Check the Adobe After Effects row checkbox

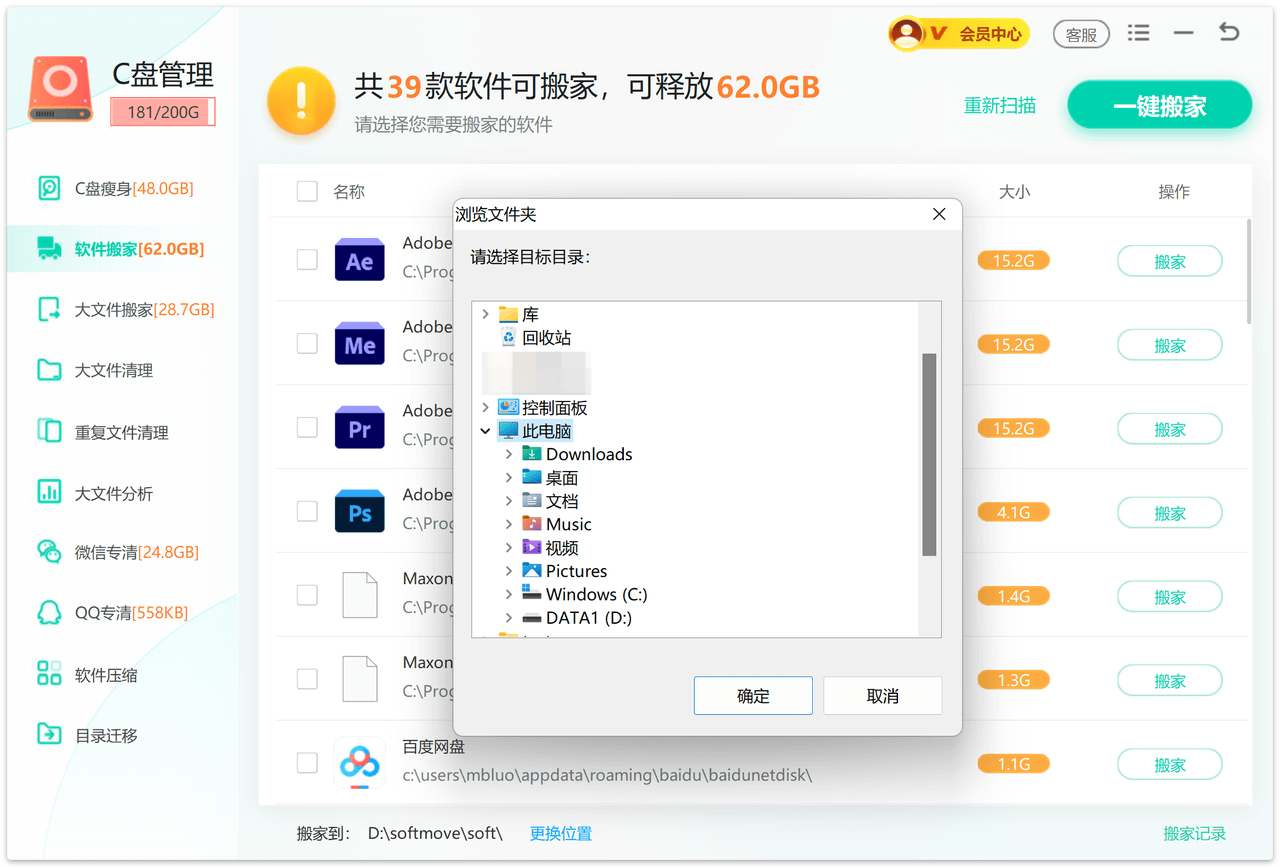pyautogui.click(x=307, y=259)
